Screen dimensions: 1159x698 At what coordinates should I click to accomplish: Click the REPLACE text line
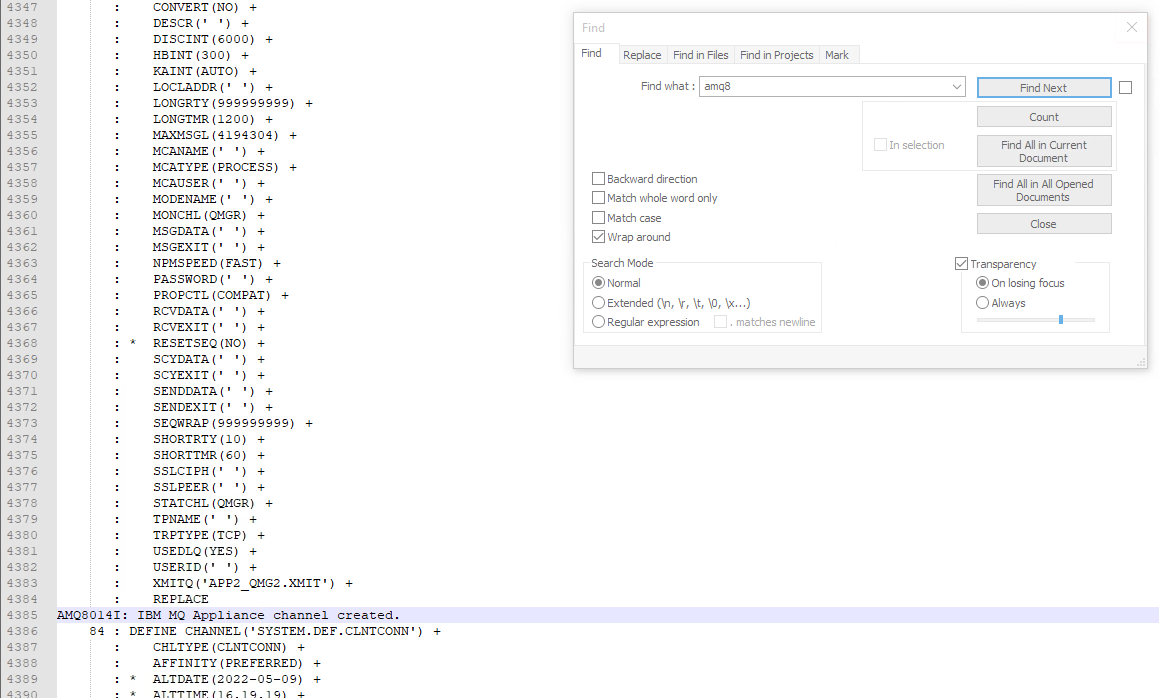tap(180, 600)
